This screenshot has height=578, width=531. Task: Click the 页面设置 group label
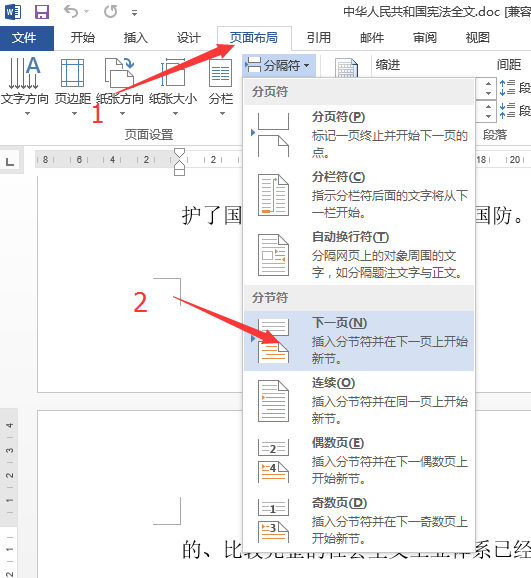pyautogui.click(x=149, y=135)
